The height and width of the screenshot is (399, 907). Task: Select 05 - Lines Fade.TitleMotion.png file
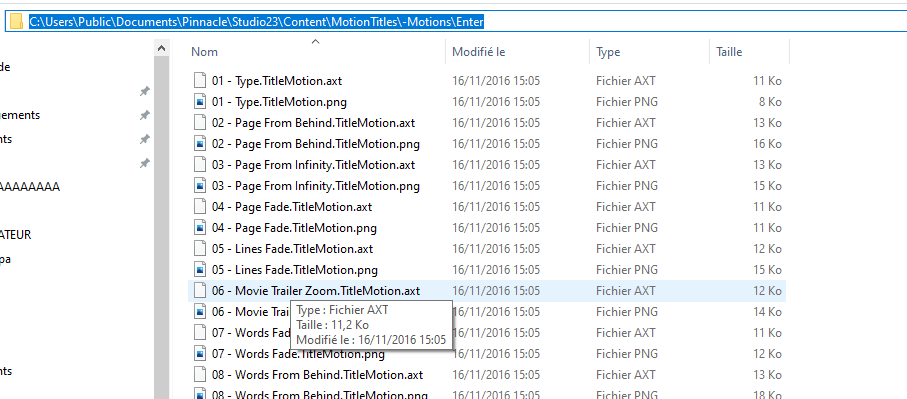[x=294, y=270]
